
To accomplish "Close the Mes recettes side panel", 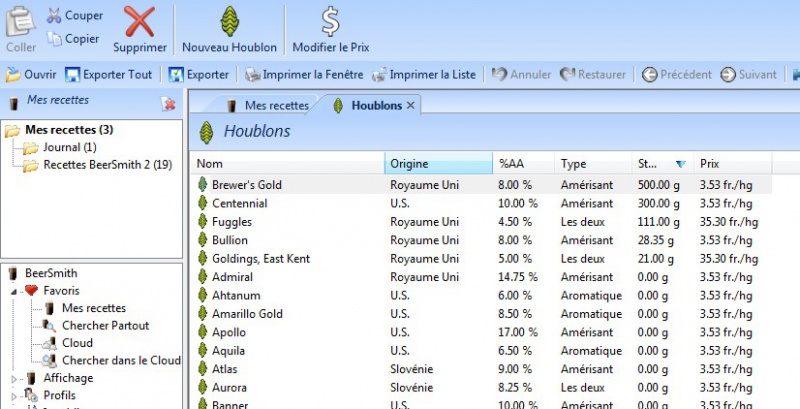I will click(x=168, y=103).
